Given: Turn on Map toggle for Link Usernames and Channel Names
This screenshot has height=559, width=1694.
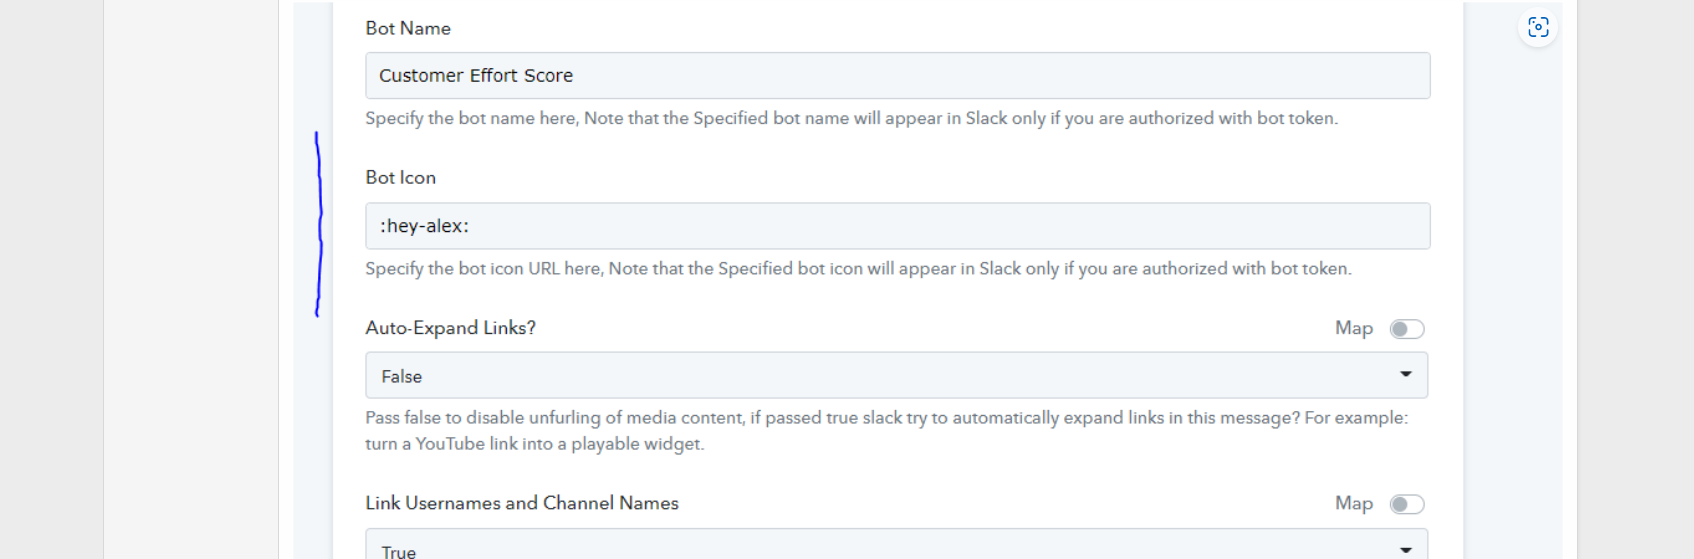Looking at the screenshot, I should pos(1407,504).
